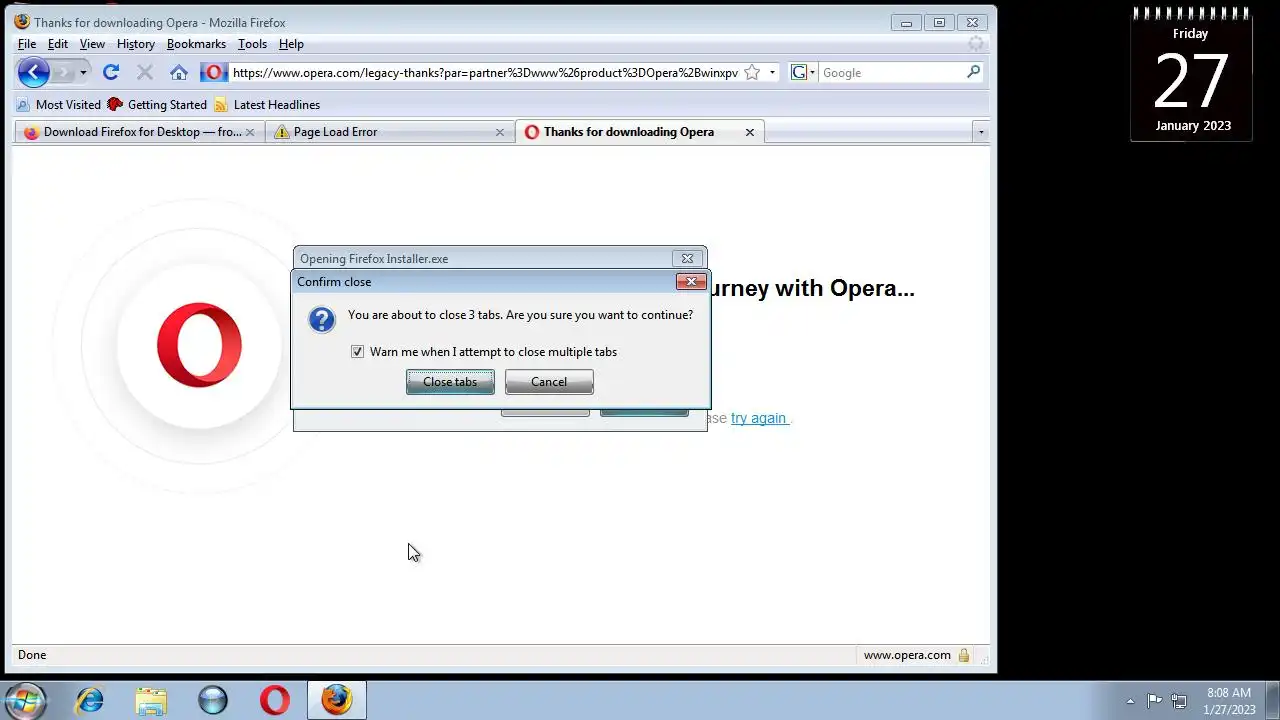
Task: Click the Firefox icon in title bar
Action: [22, 22]
